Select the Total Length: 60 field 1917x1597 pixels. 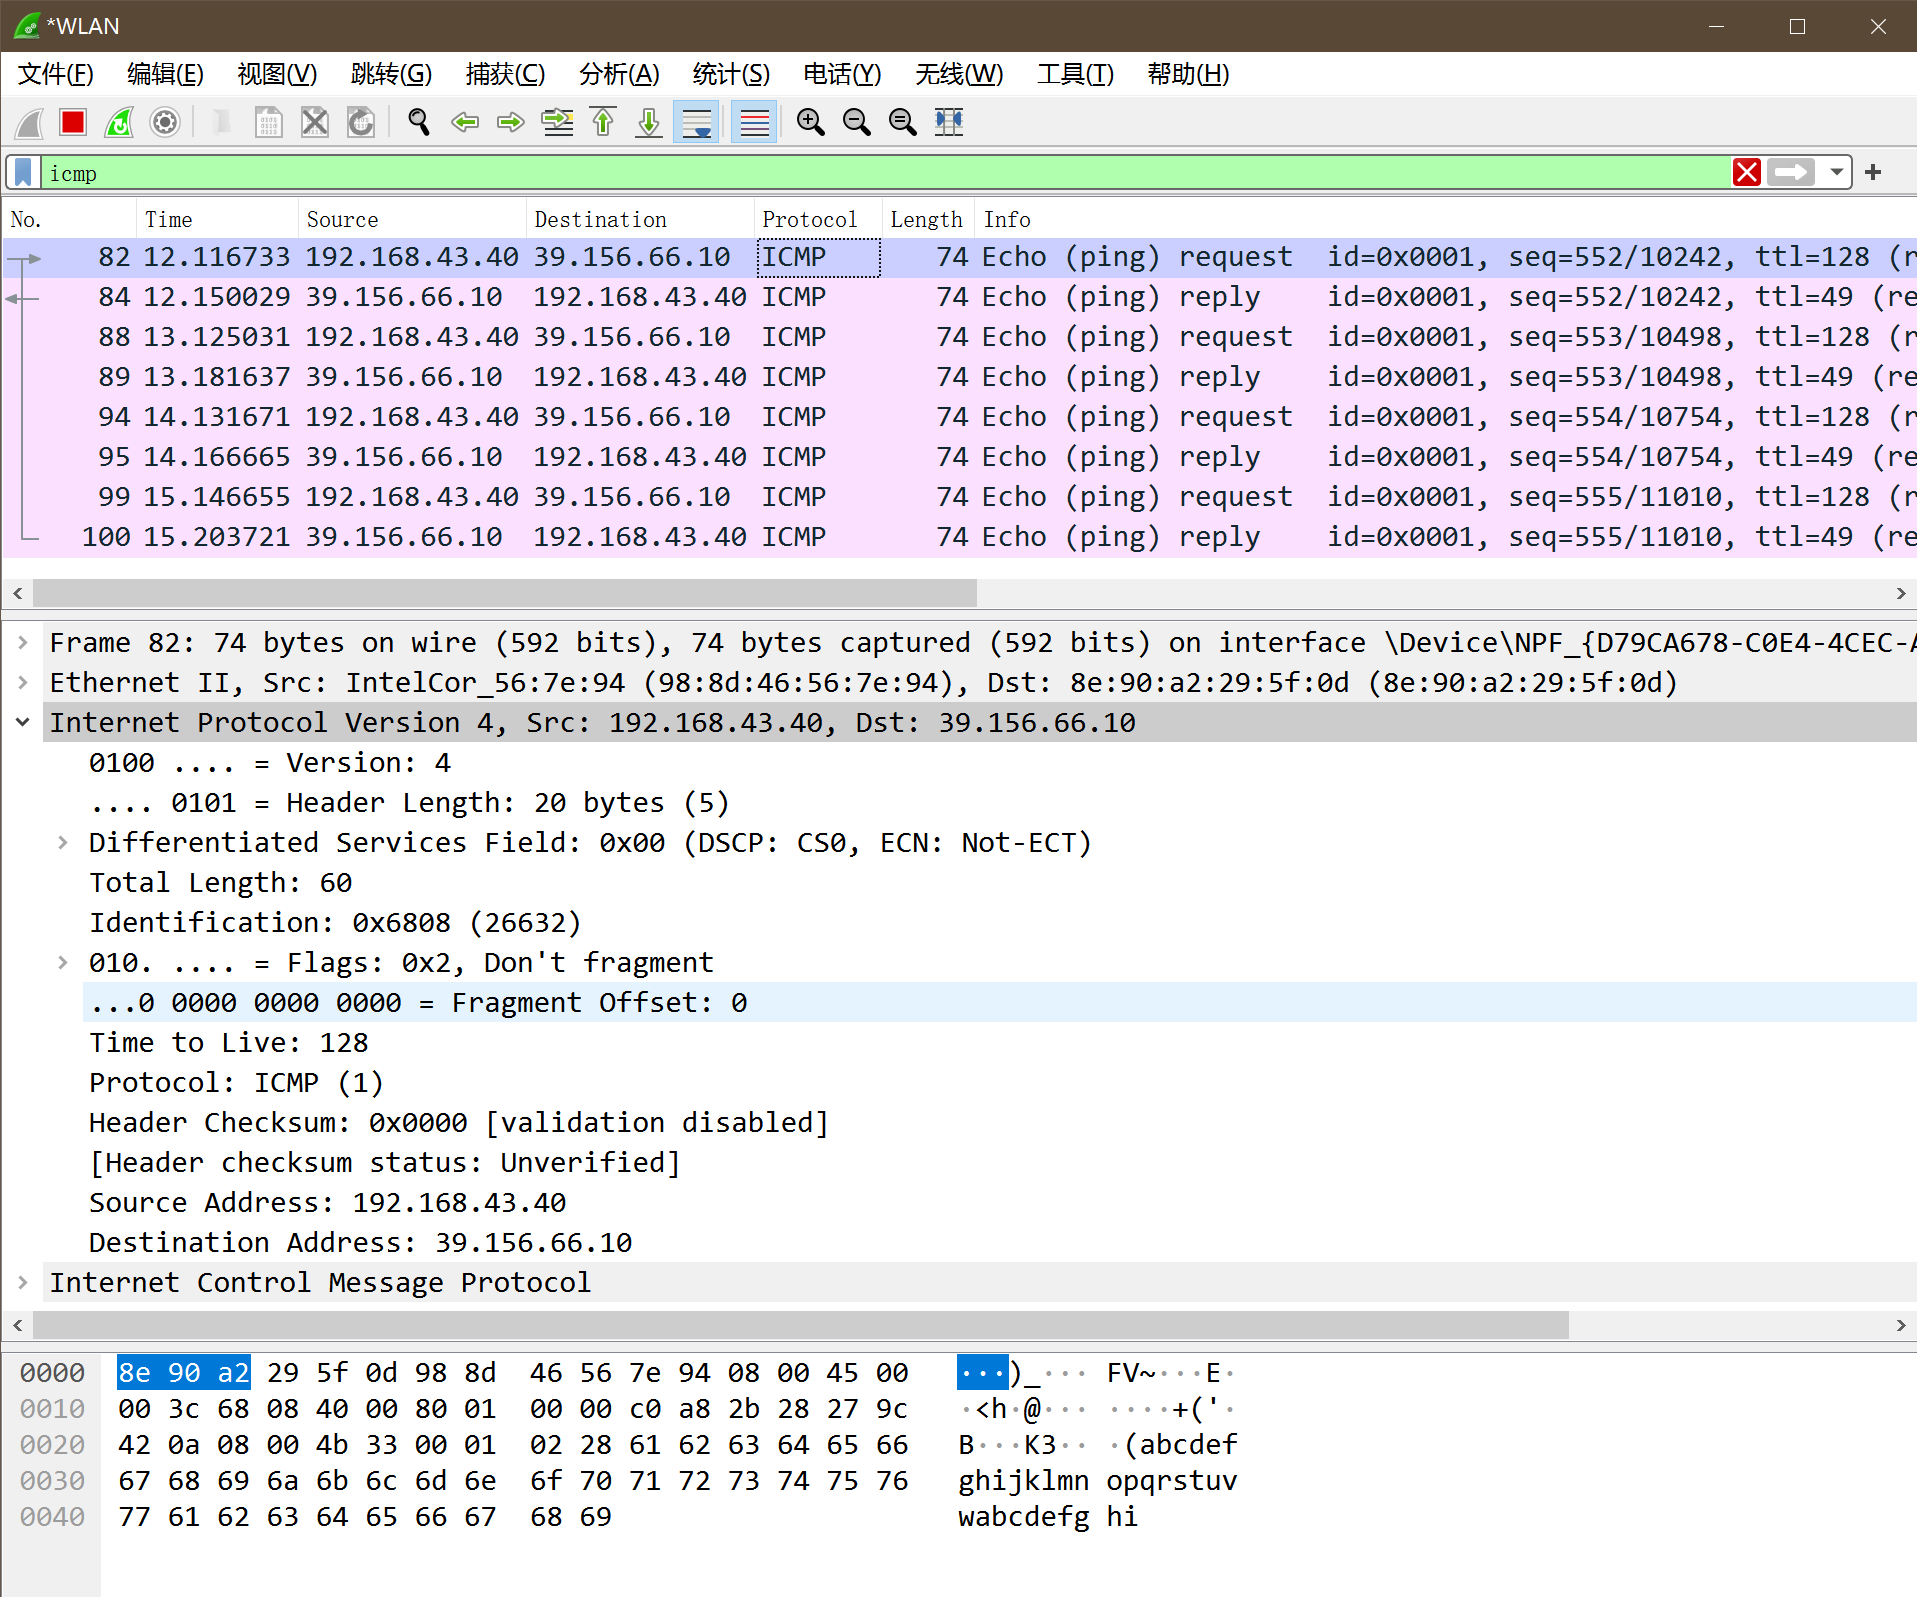coord(221,882)
